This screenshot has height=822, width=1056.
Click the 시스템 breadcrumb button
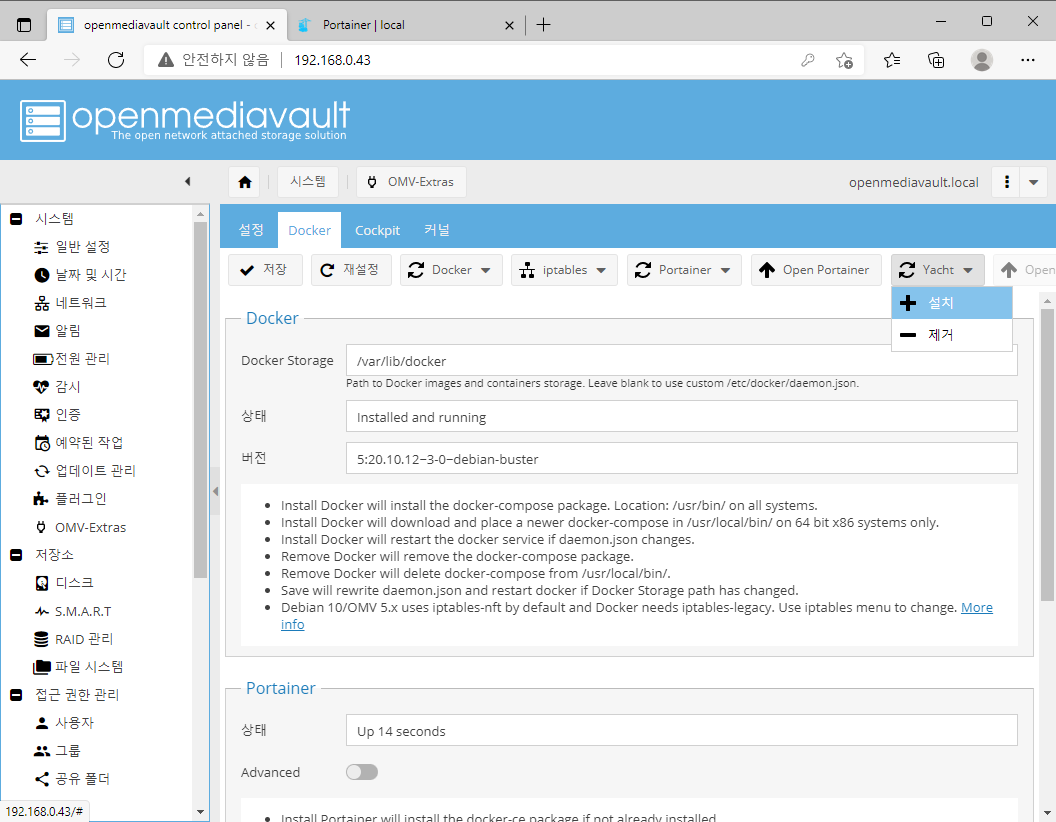click(x=308, y=182)
